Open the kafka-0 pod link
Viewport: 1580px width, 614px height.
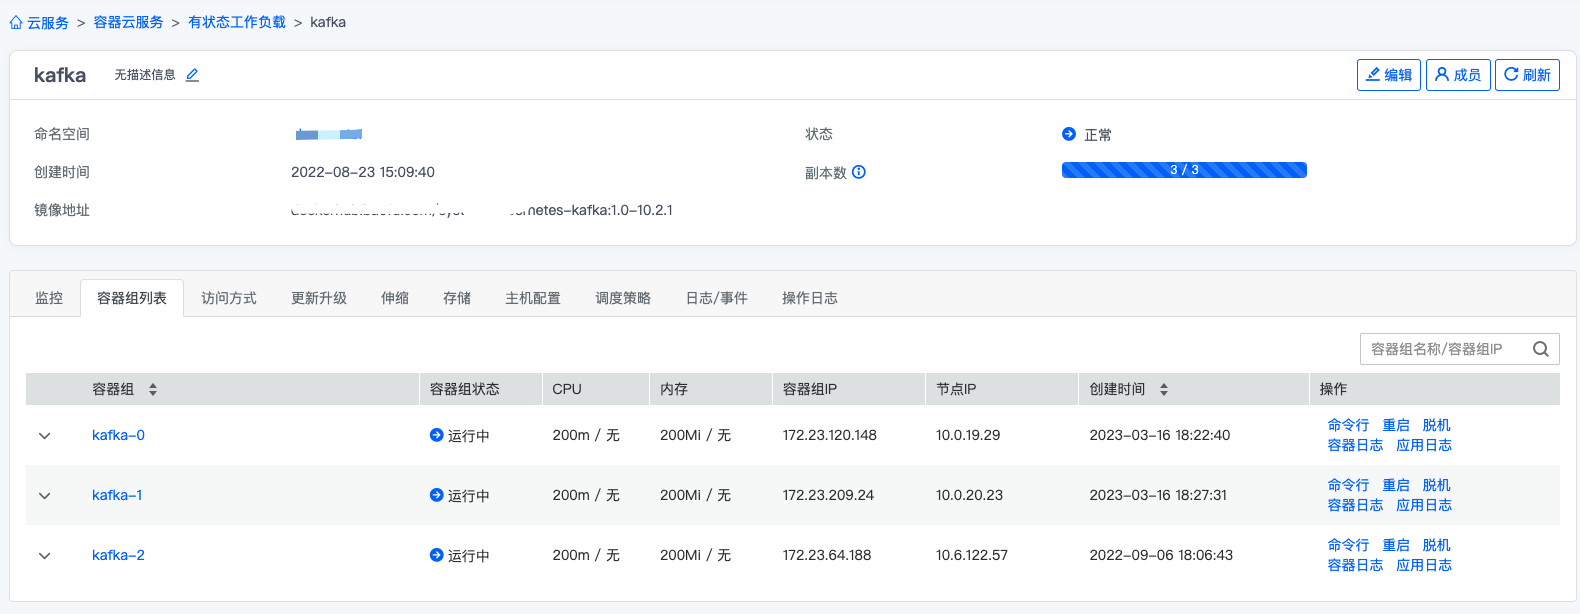[118, 435]
